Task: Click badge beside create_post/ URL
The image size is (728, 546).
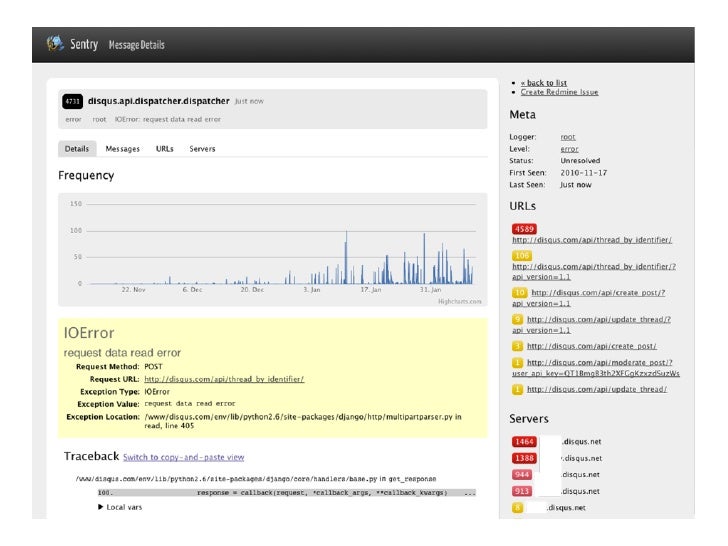Action: (518, 346)
